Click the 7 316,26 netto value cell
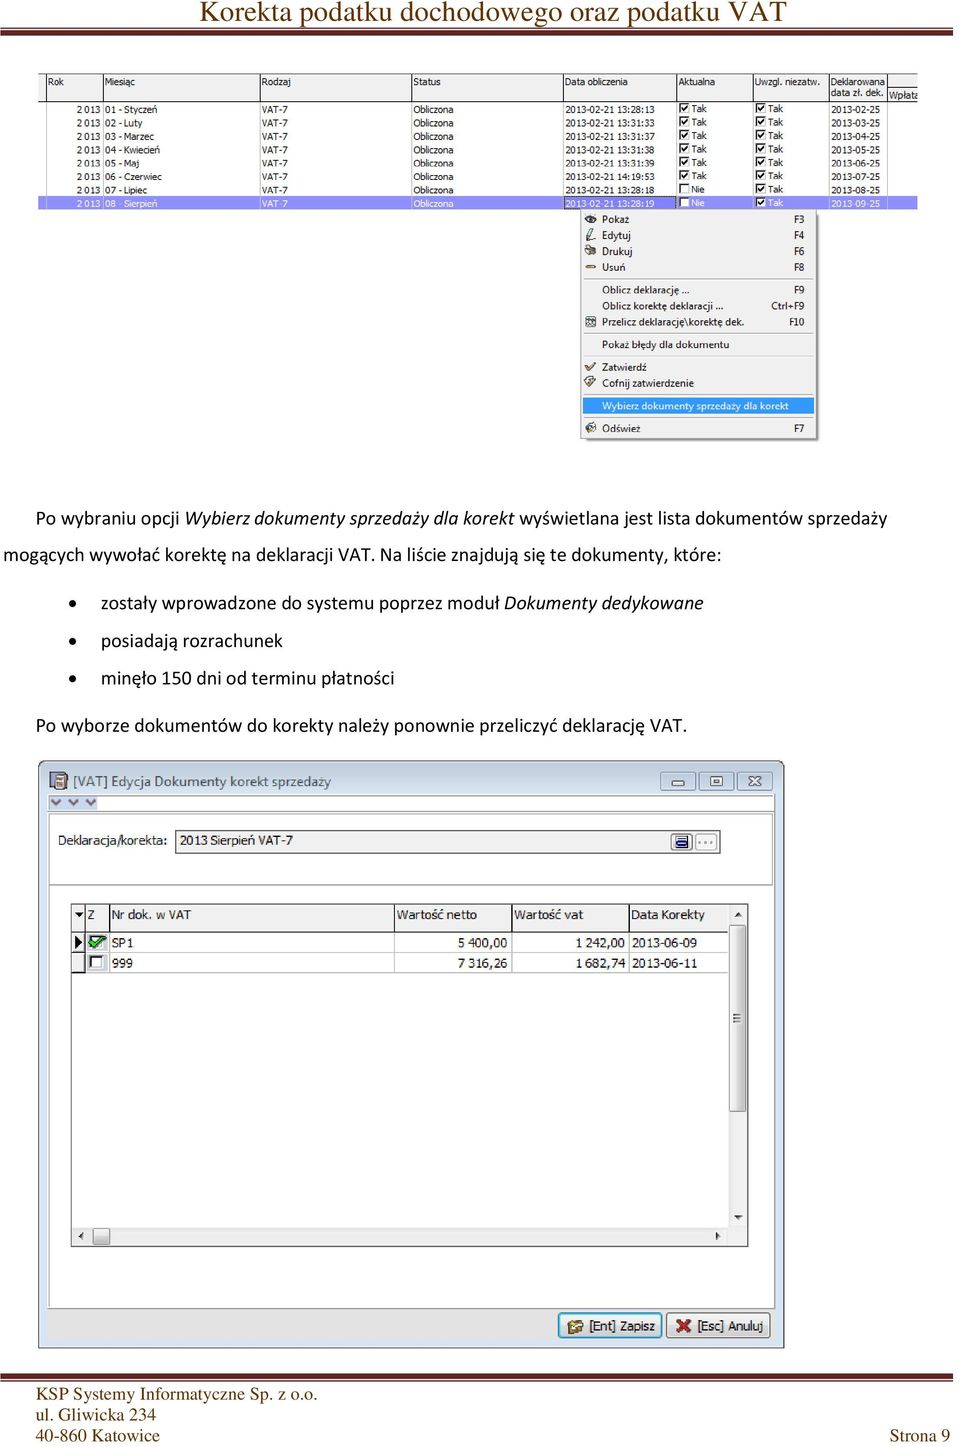Viewport: 960px width, 1447px height. pyautogui.click(x=453, y=963)
